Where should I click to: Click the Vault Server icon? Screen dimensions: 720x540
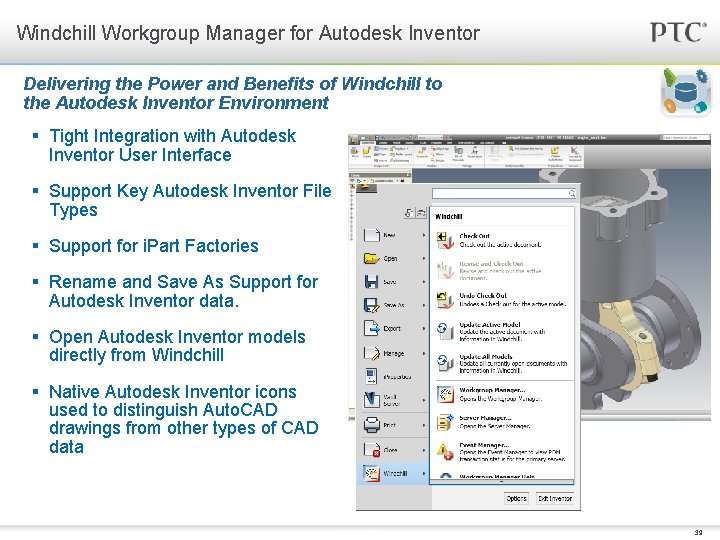tap(371, 400)
